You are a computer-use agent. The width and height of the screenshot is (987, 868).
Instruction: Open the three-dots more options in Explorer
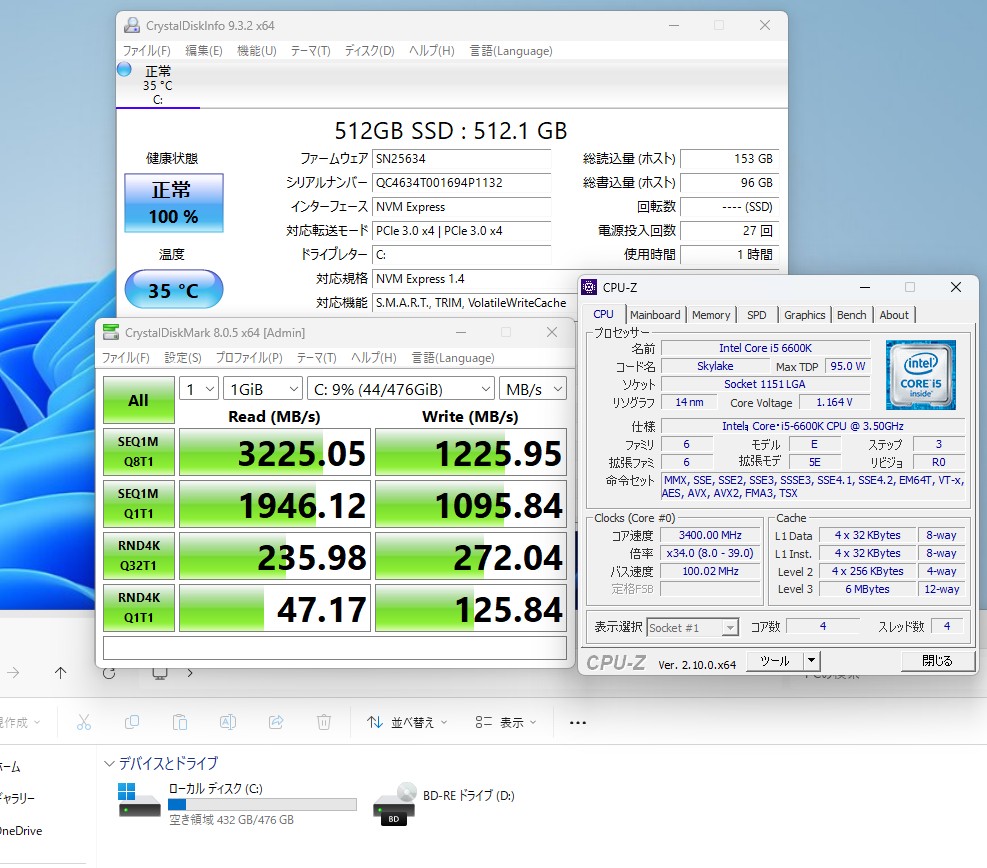pyautogui.click(x=578, y=723)
